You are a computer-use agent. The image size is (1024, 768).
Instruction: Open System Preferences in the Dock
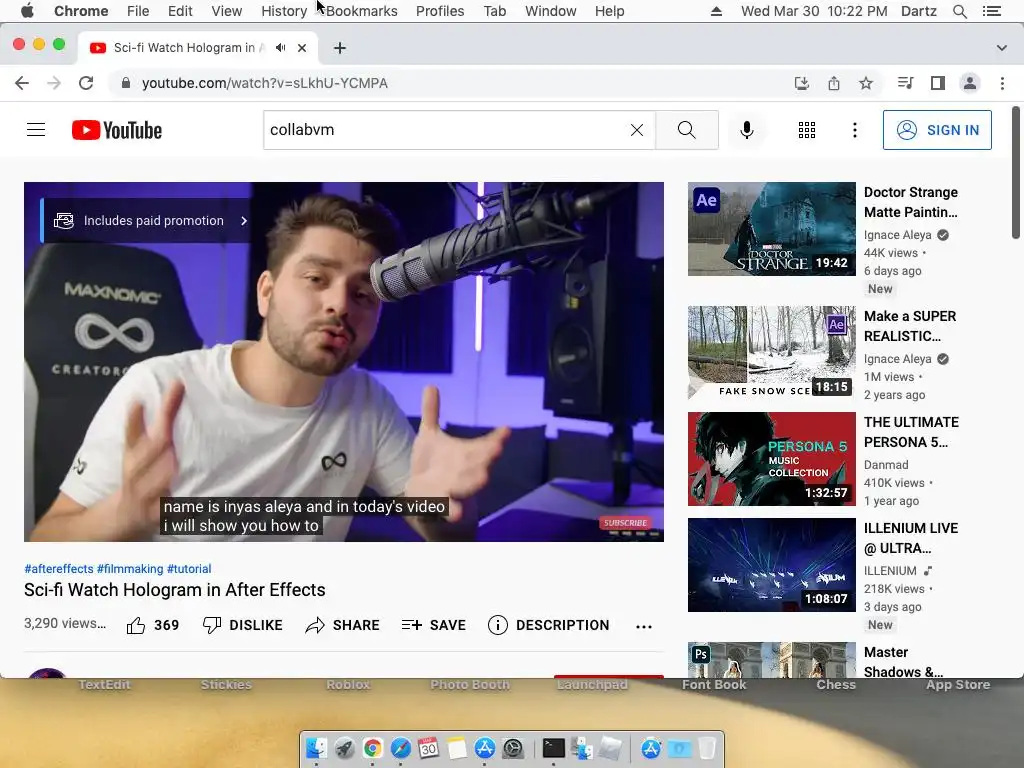(x=513, y=748)
